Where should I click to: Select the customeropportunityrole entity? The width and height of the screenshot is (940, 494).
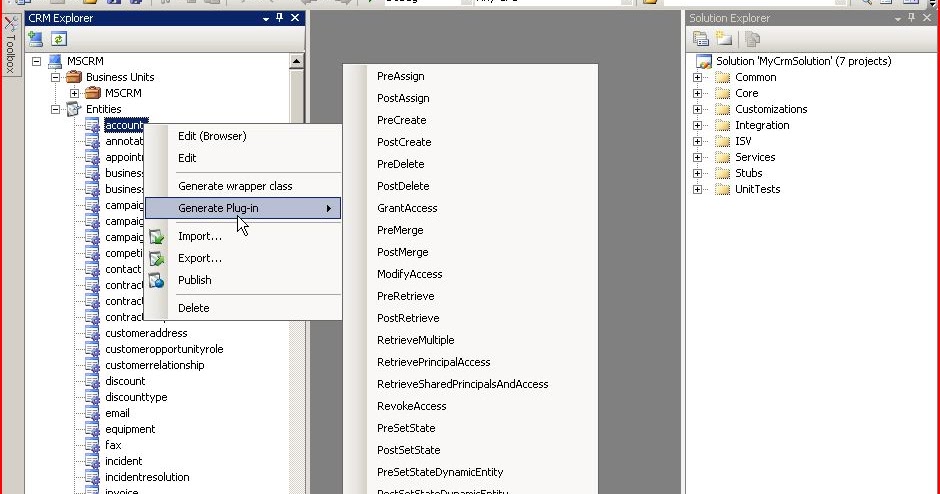point(164,349)
